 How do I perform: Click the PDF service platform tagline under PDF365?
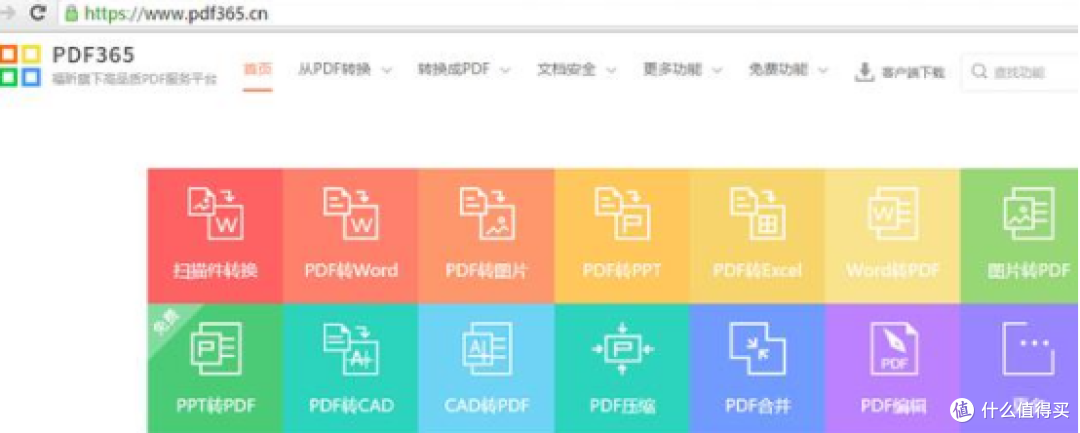coord(134,80)
